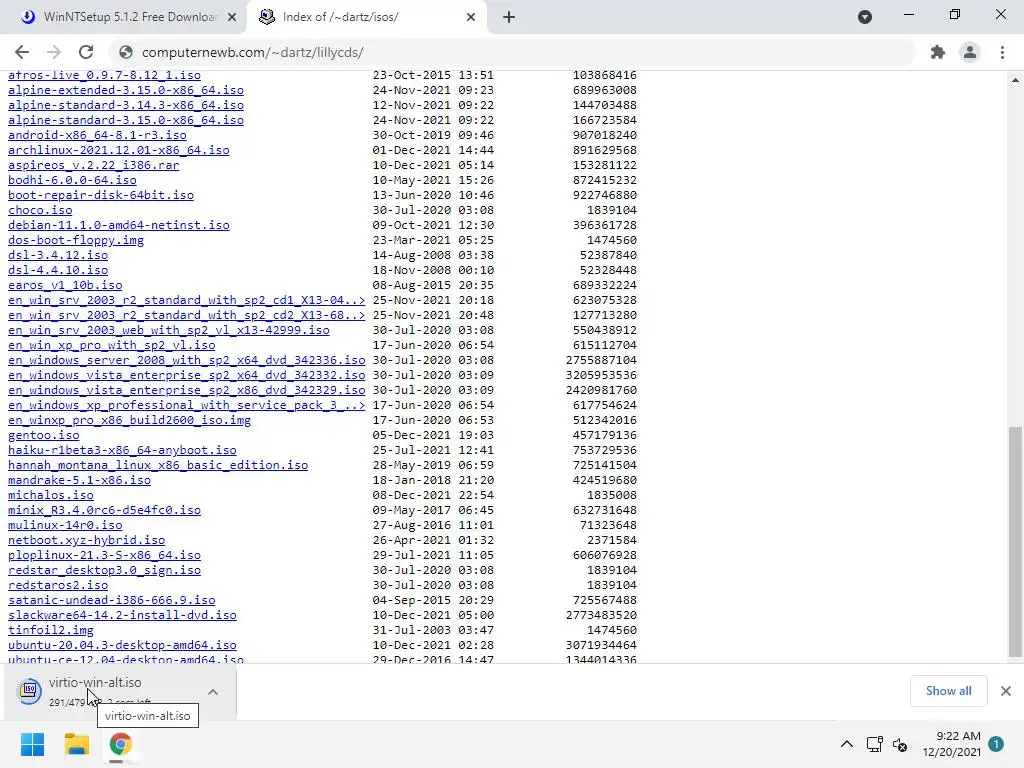Show hidden system tray icons
The height and width of the screenshot is (768, 1024).
tap(846, 744)
